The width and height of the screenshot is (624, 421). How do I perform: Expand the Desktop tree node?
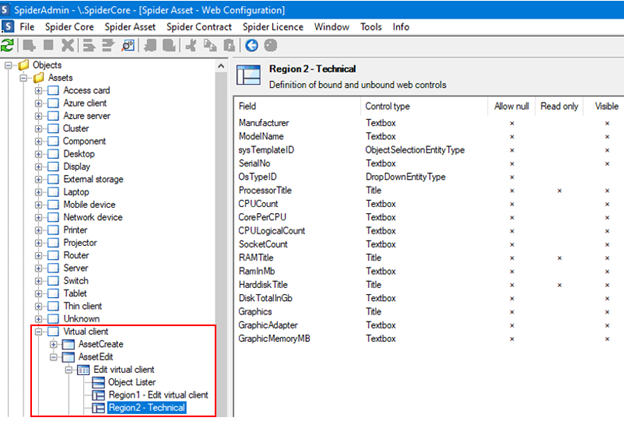point(39,154)
